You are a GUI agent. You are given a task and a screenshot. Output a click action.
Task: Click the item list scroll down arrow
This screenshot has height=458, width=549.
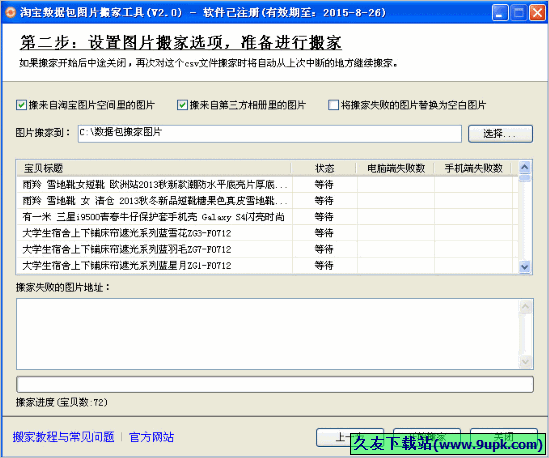pos(524,267)
